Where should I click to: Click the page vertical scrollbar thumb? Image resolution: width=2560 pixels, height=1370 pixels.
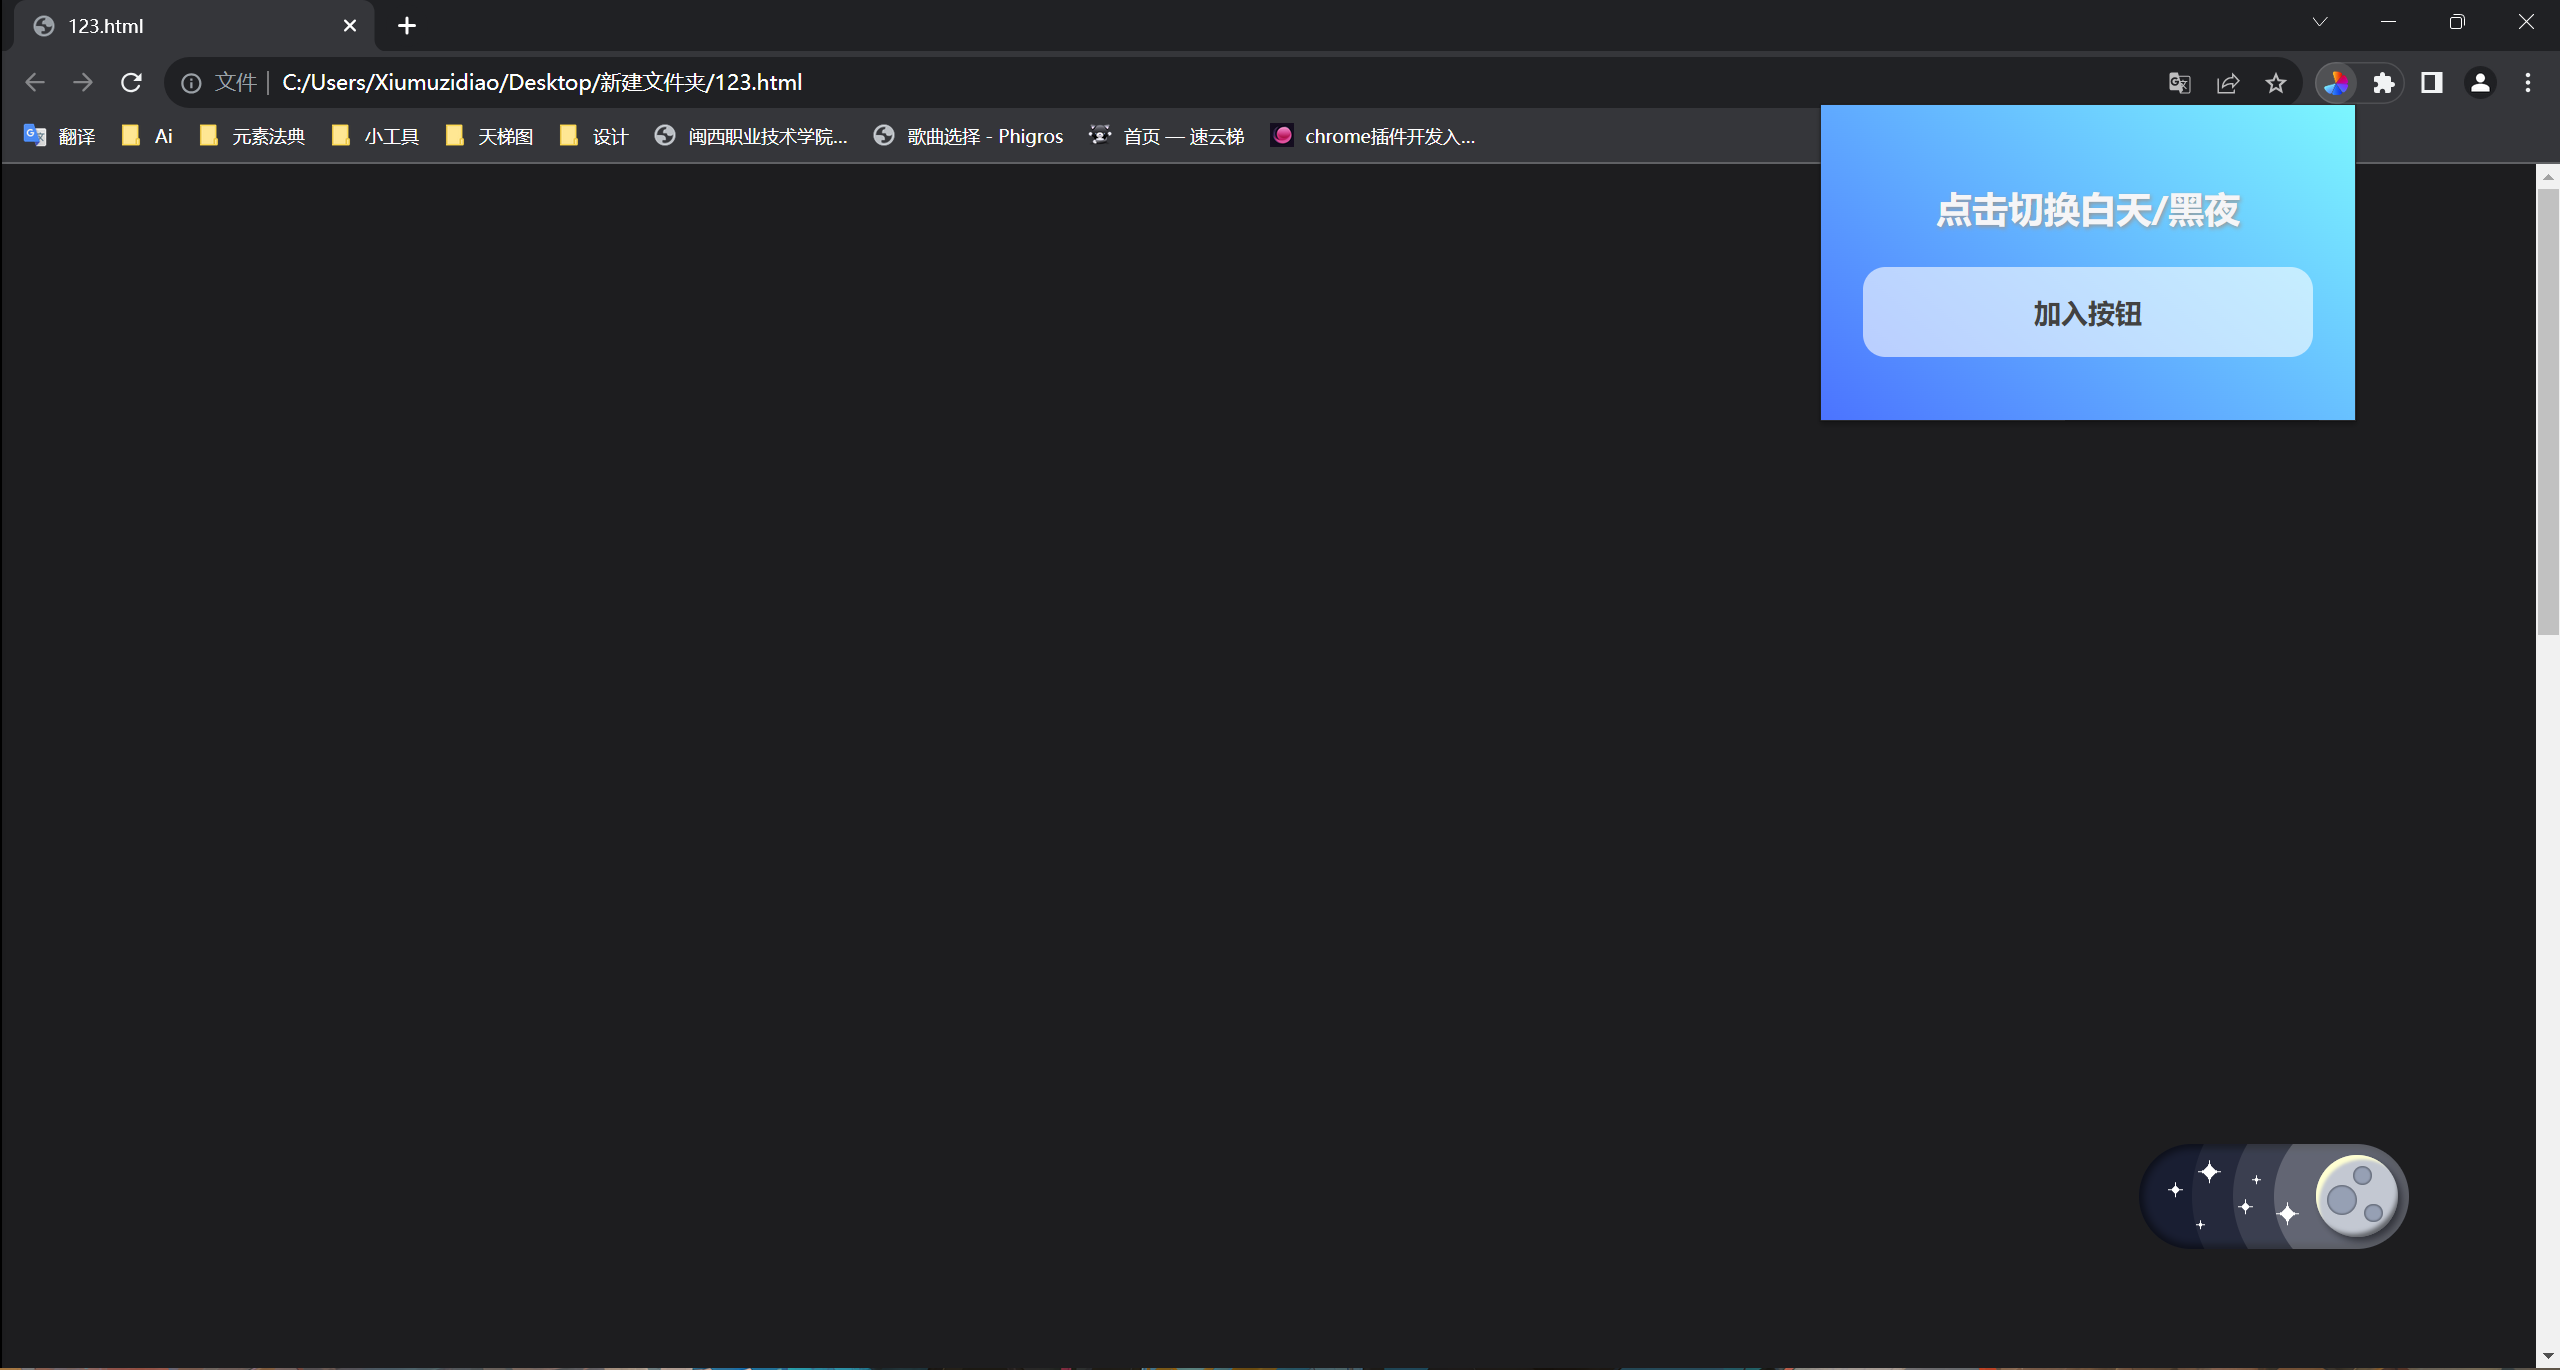(x=2547, y=410)
